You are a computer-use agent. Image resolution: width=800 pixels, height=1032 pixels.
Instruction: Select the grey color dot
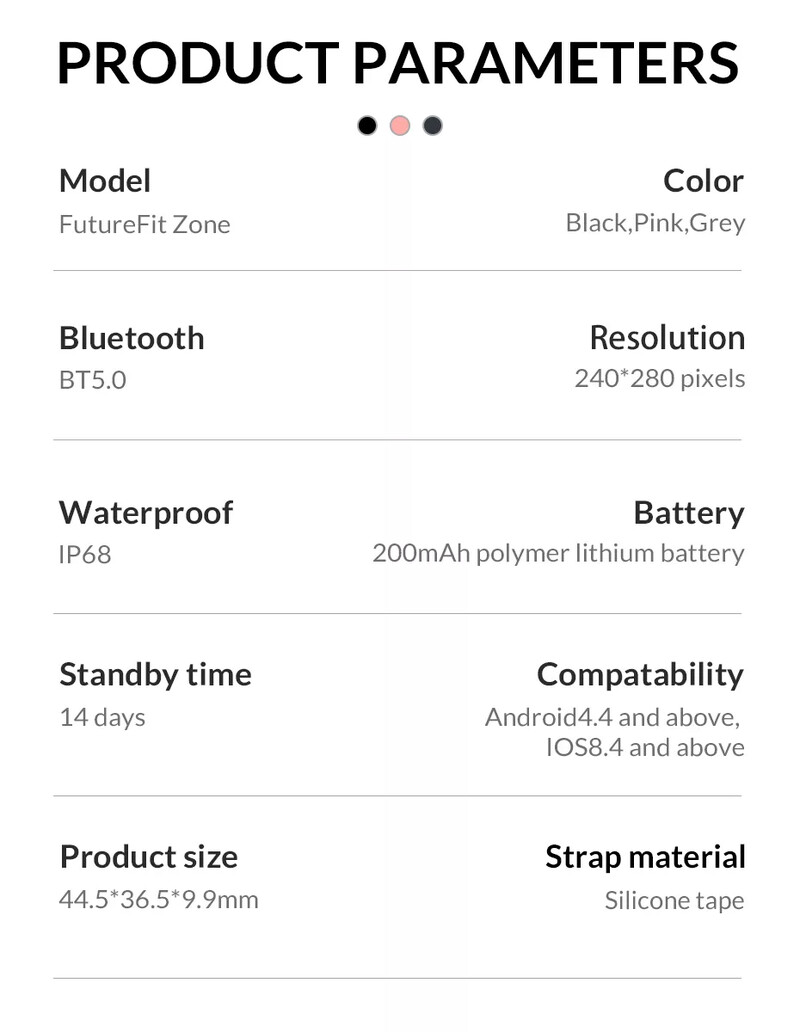click(432, 125)
